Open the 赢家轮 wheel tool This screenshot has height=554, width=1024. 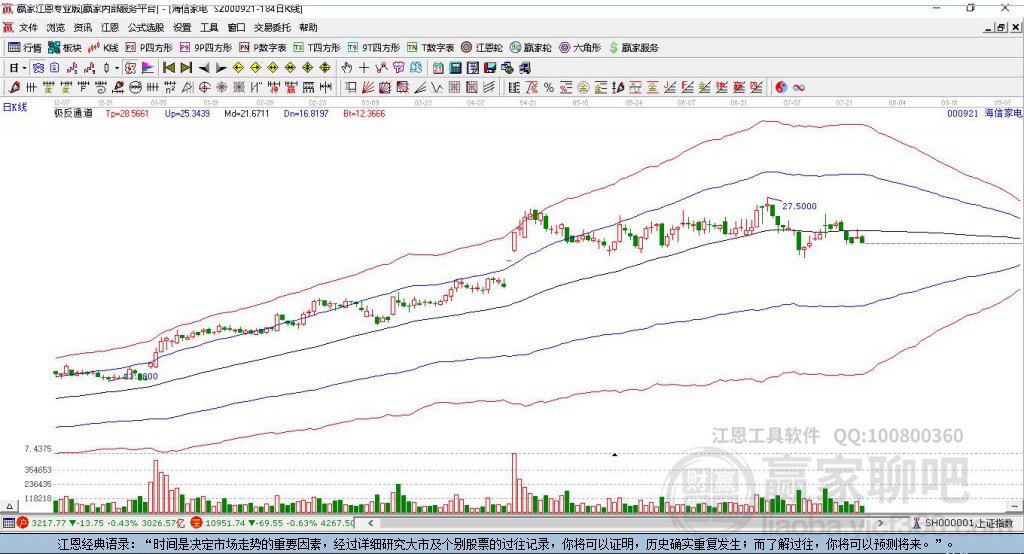[x=530, y=48]
